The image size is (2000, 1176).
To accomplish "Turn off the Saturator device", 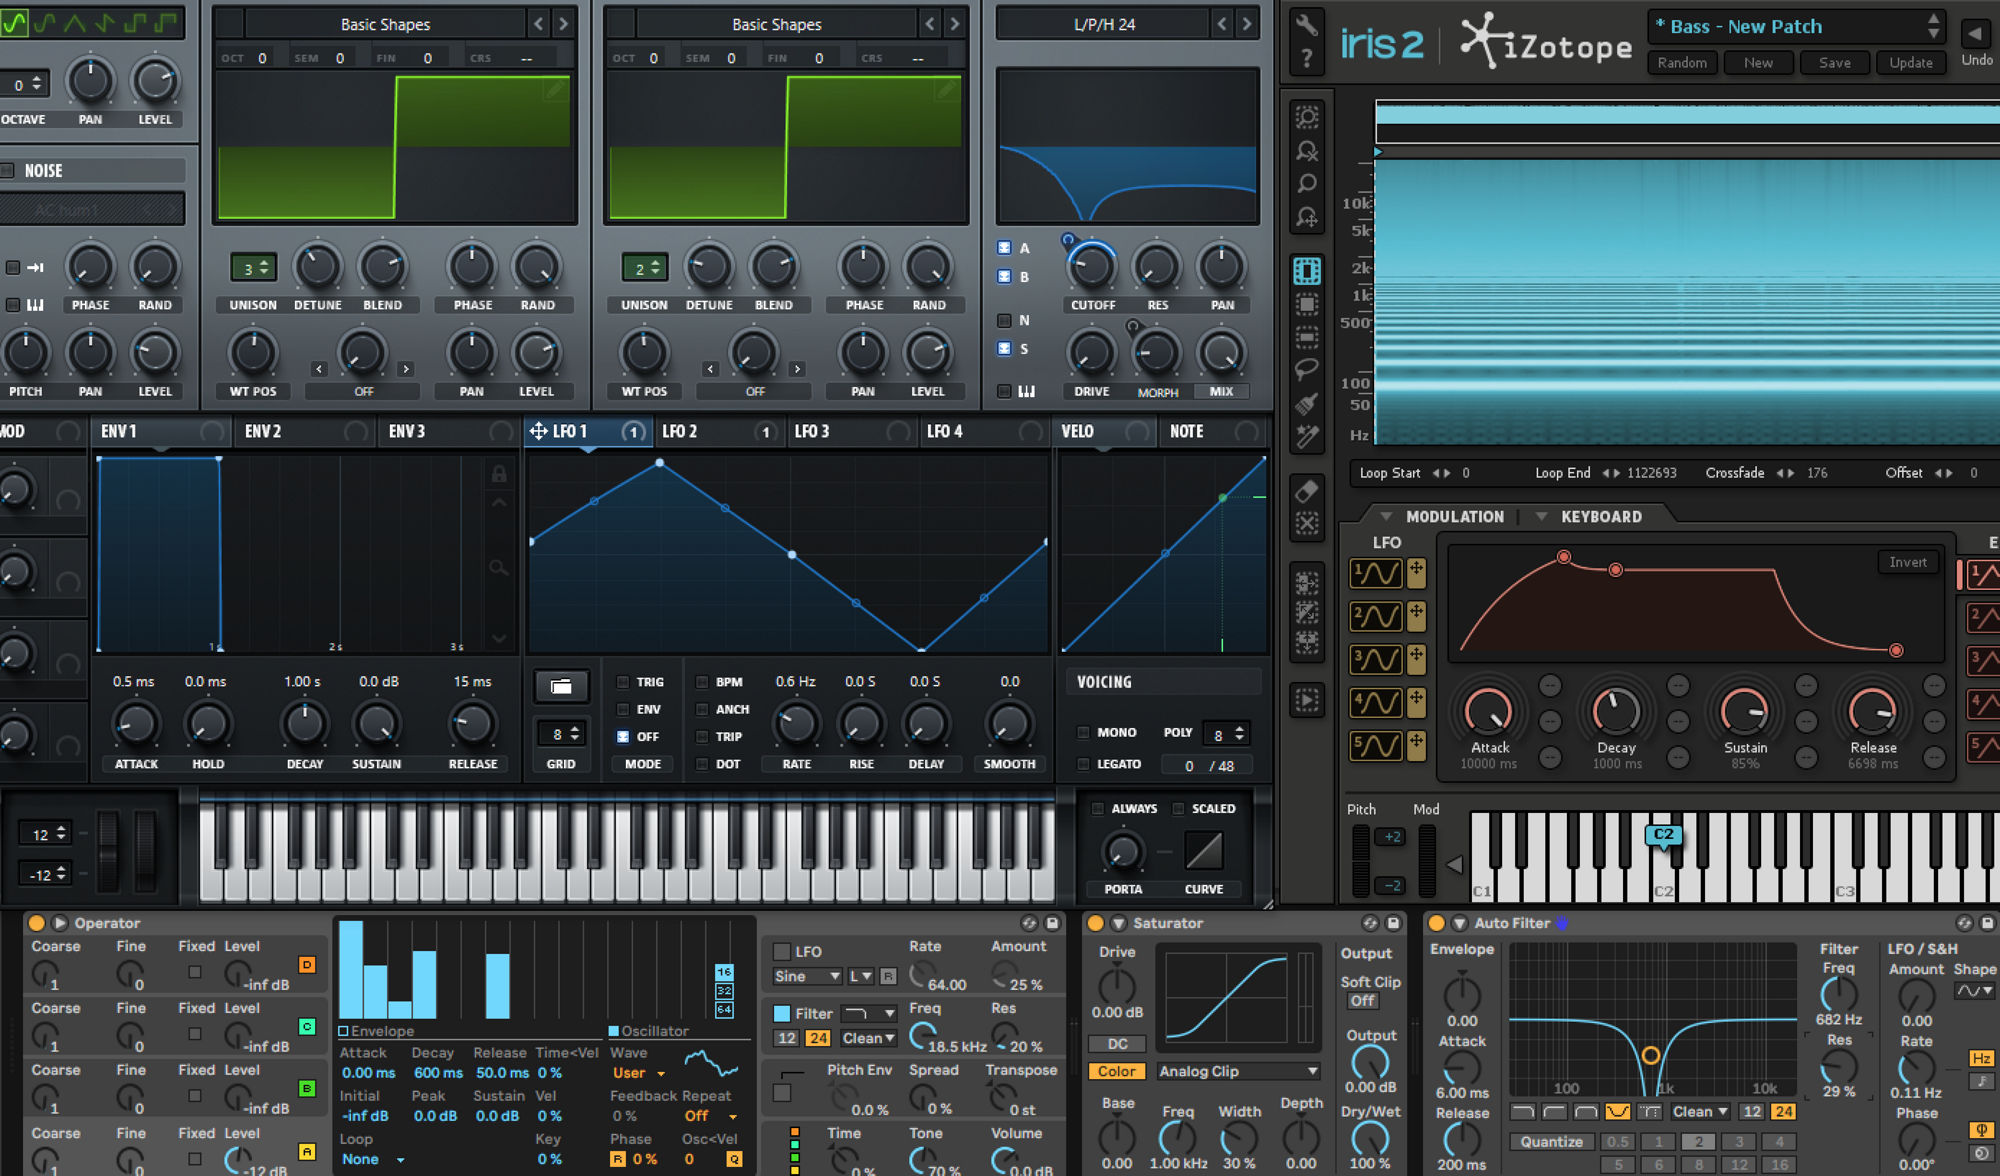I will [1095, 922].
